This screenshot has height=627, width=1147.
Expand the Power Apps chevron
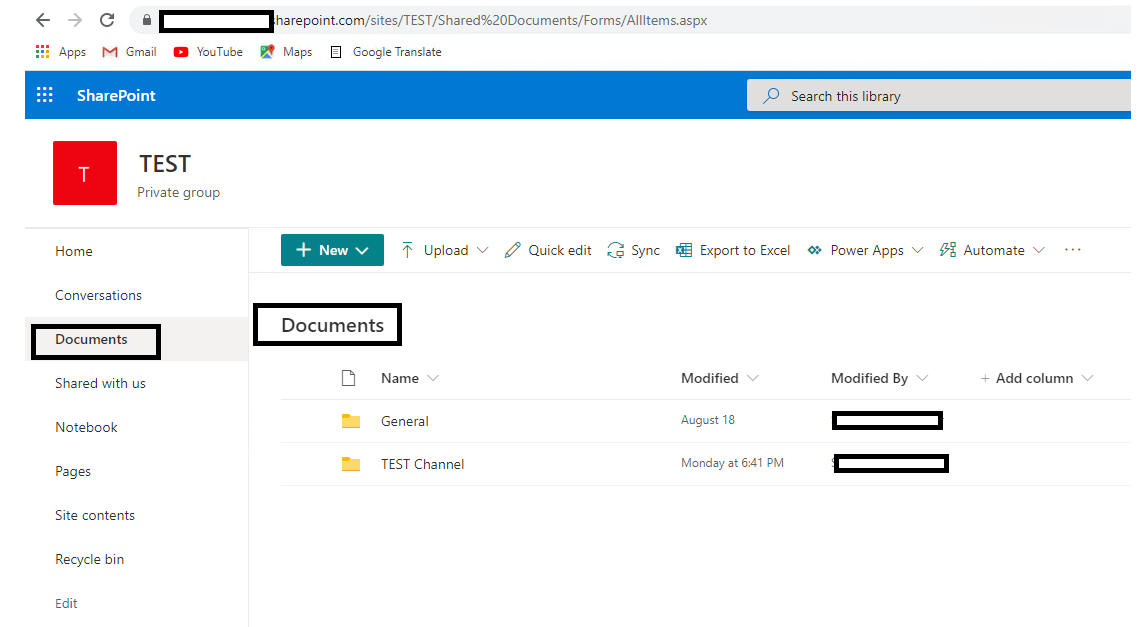coord(917,250)
